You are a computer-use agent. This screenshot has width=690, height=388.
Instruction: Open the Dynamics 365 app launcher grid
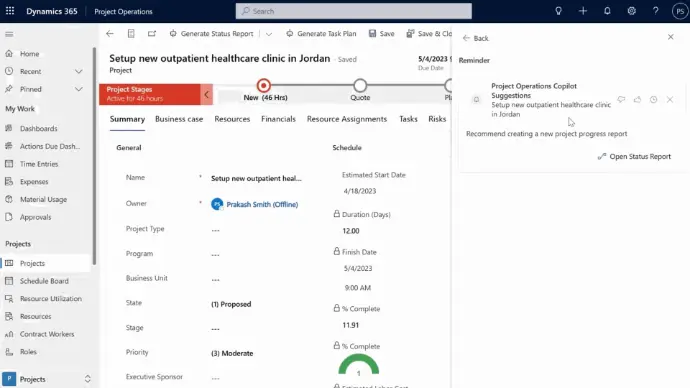click(10, 11)
